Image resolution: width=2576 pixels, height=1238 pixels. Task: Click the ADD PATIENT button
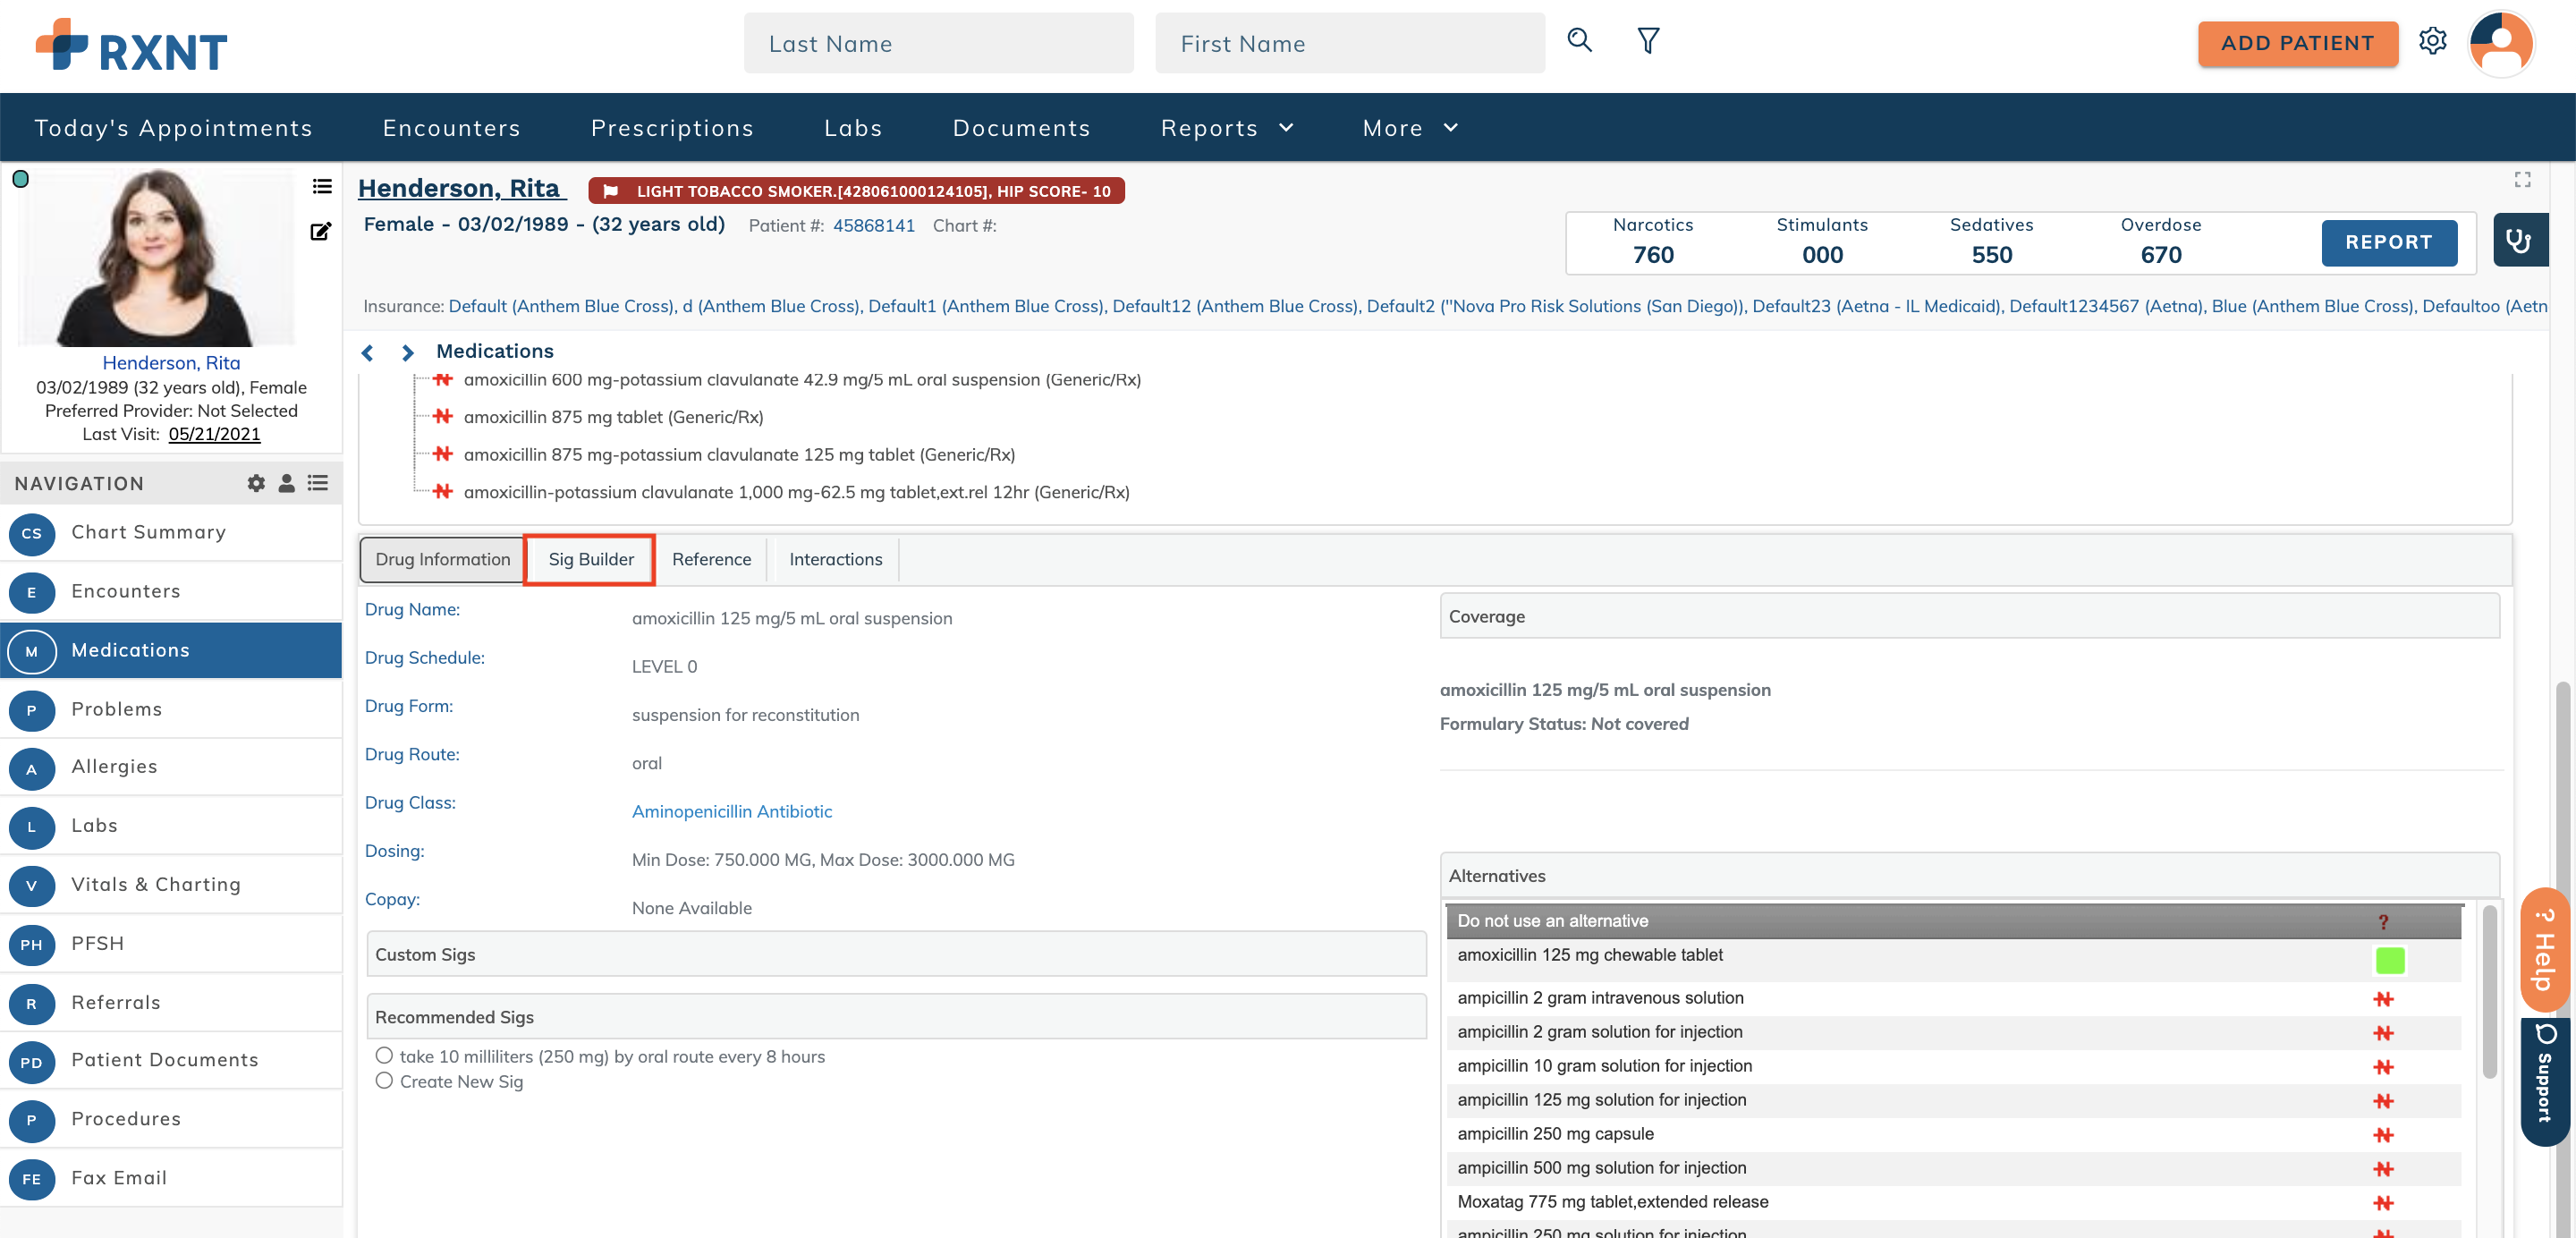coord(2297,43)
